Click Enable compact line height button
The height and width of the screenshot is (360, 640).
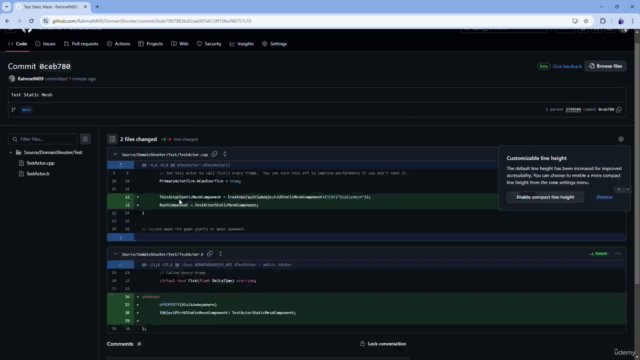click(545, 197)
